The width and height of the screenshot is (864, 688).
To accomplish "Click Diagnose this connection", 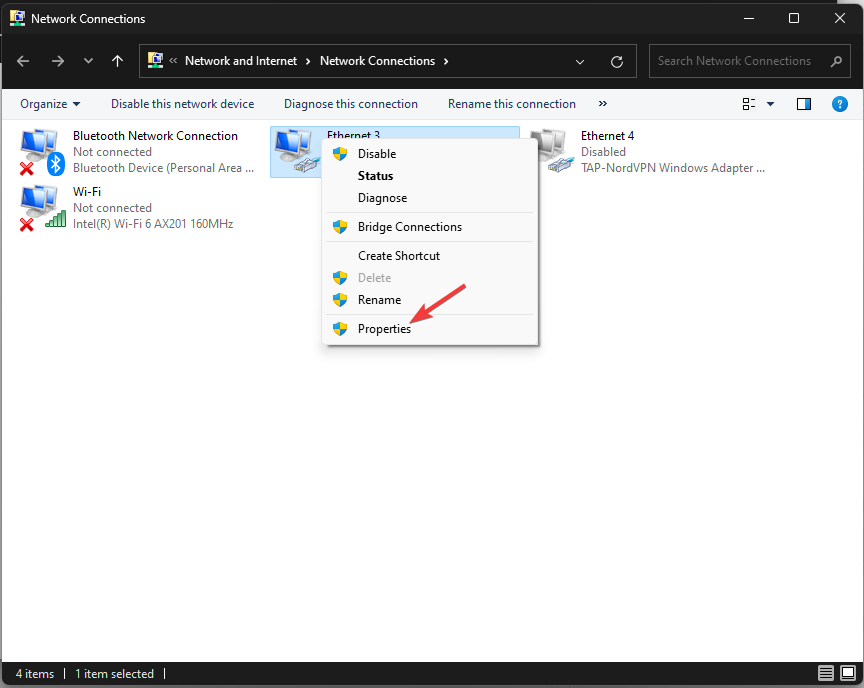I will (x=350, y=104).
